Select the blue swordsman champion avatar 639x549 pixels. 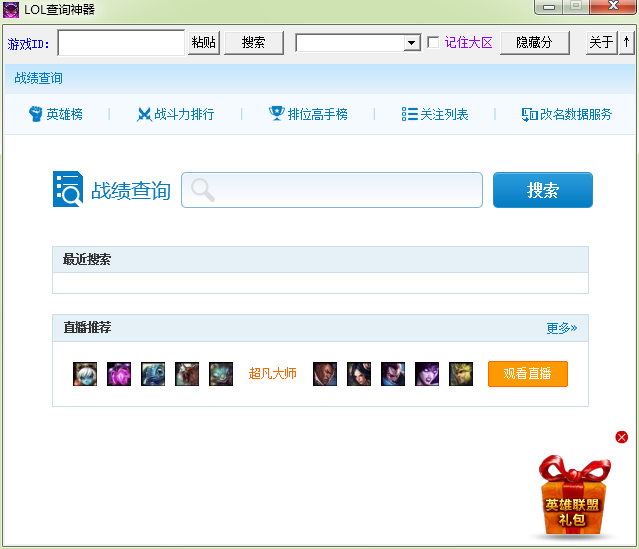coord(393,374)
